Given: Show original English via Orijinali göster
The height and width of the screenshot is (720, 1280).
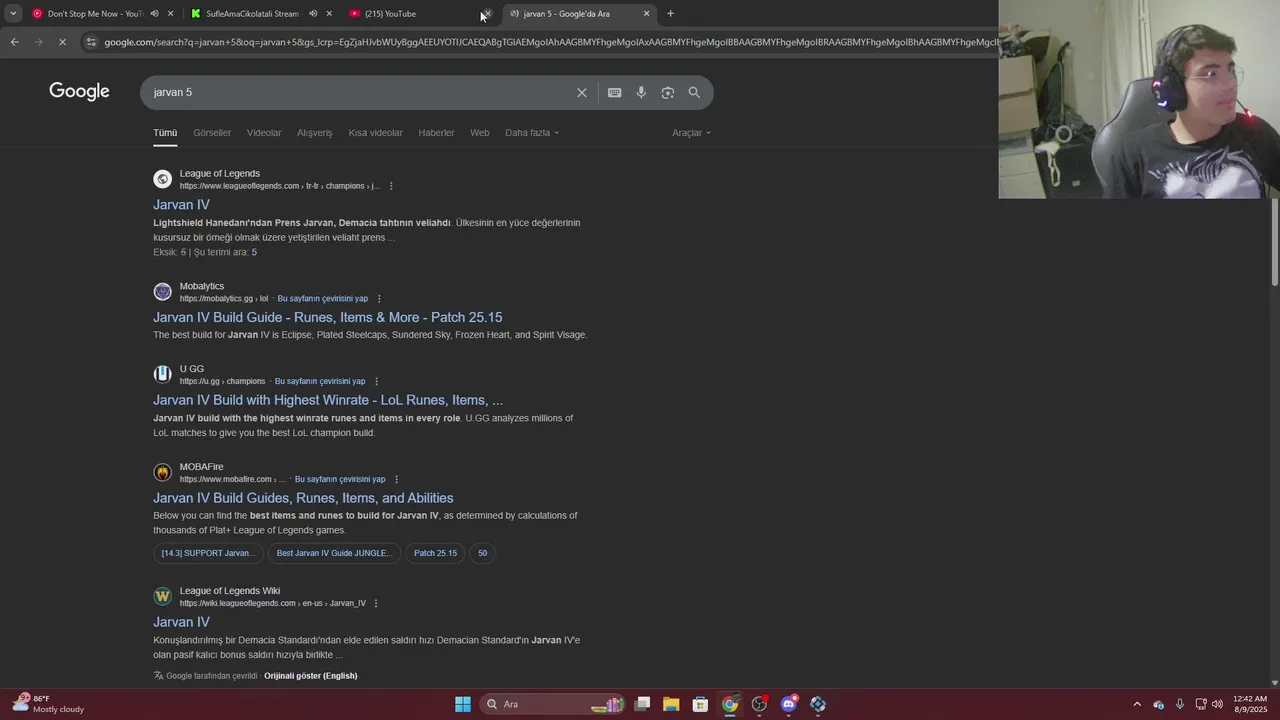Looking at the screenshot, I should tap(310, 676).
